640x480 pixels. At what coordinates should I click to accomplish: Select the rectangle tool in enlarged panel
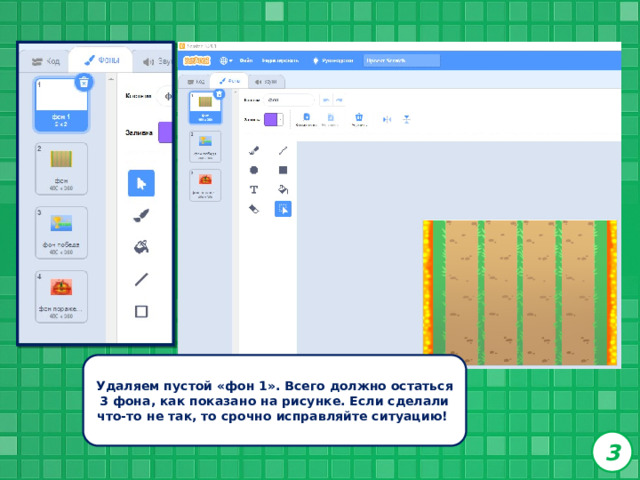141,311
